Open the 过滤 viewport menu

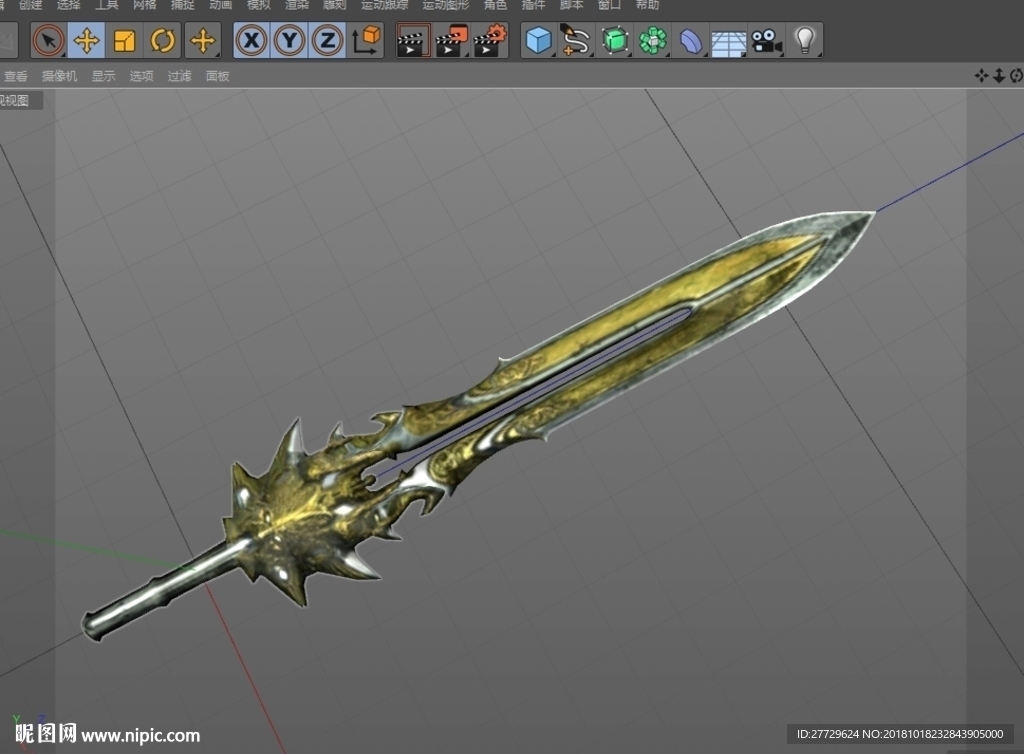click(180, 76)
